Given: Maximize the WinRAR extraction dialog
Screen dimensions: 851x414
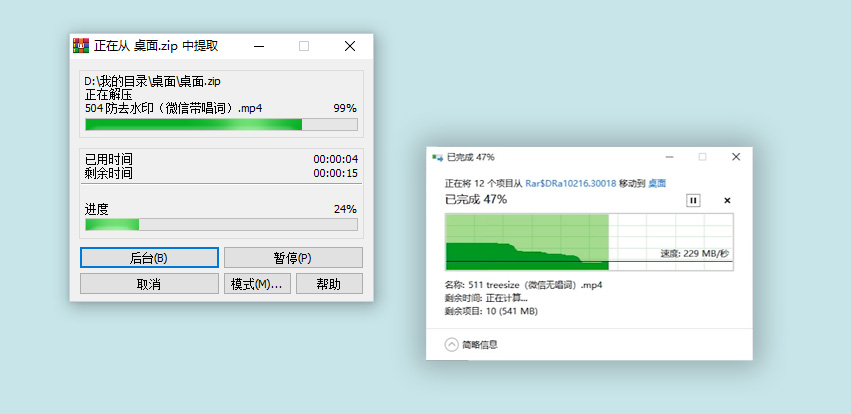Looking at the screenshot, I should point(304,47).
